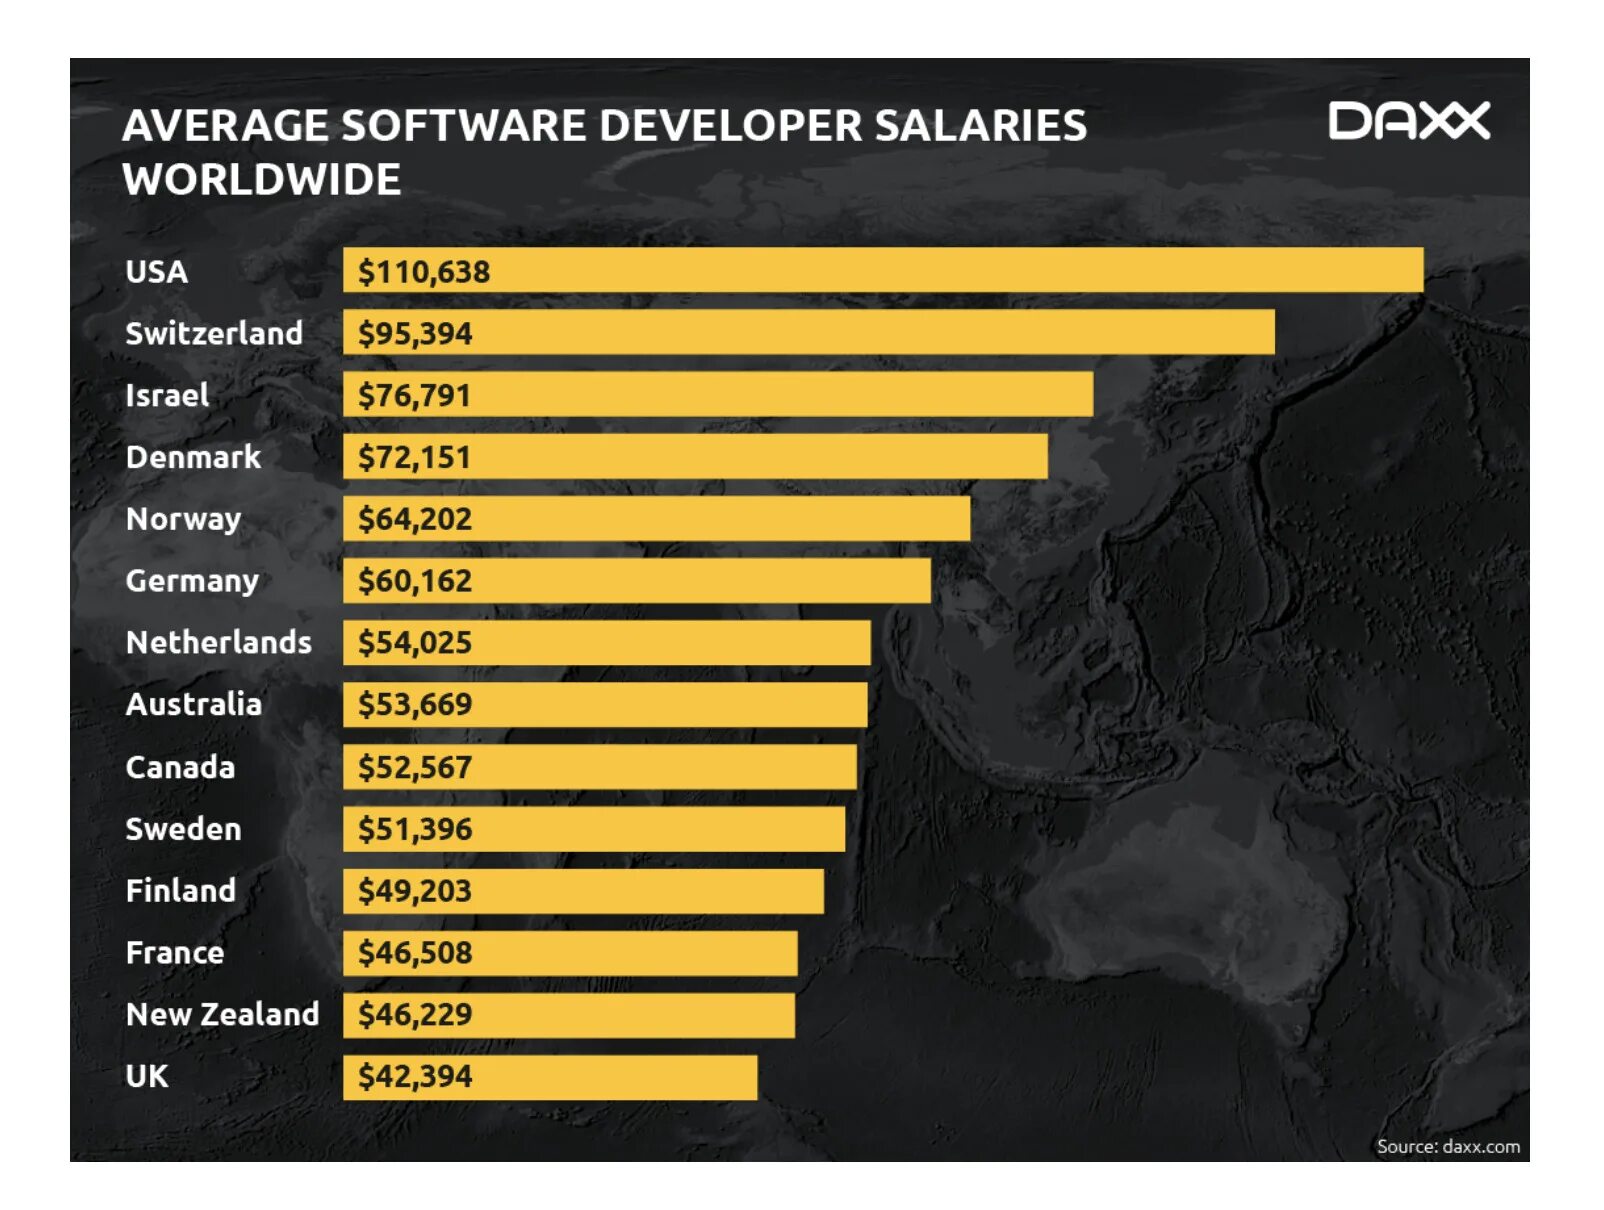The width and height of the screenshot is (1604, 1210).
Task: Click the $42,394 salary value
Action: pos(415,1077)
